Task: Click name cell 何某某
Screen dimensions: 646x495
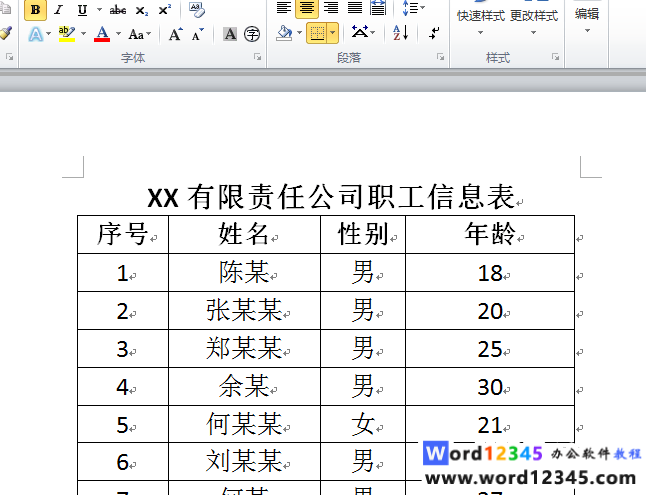Action: [244, 424]
